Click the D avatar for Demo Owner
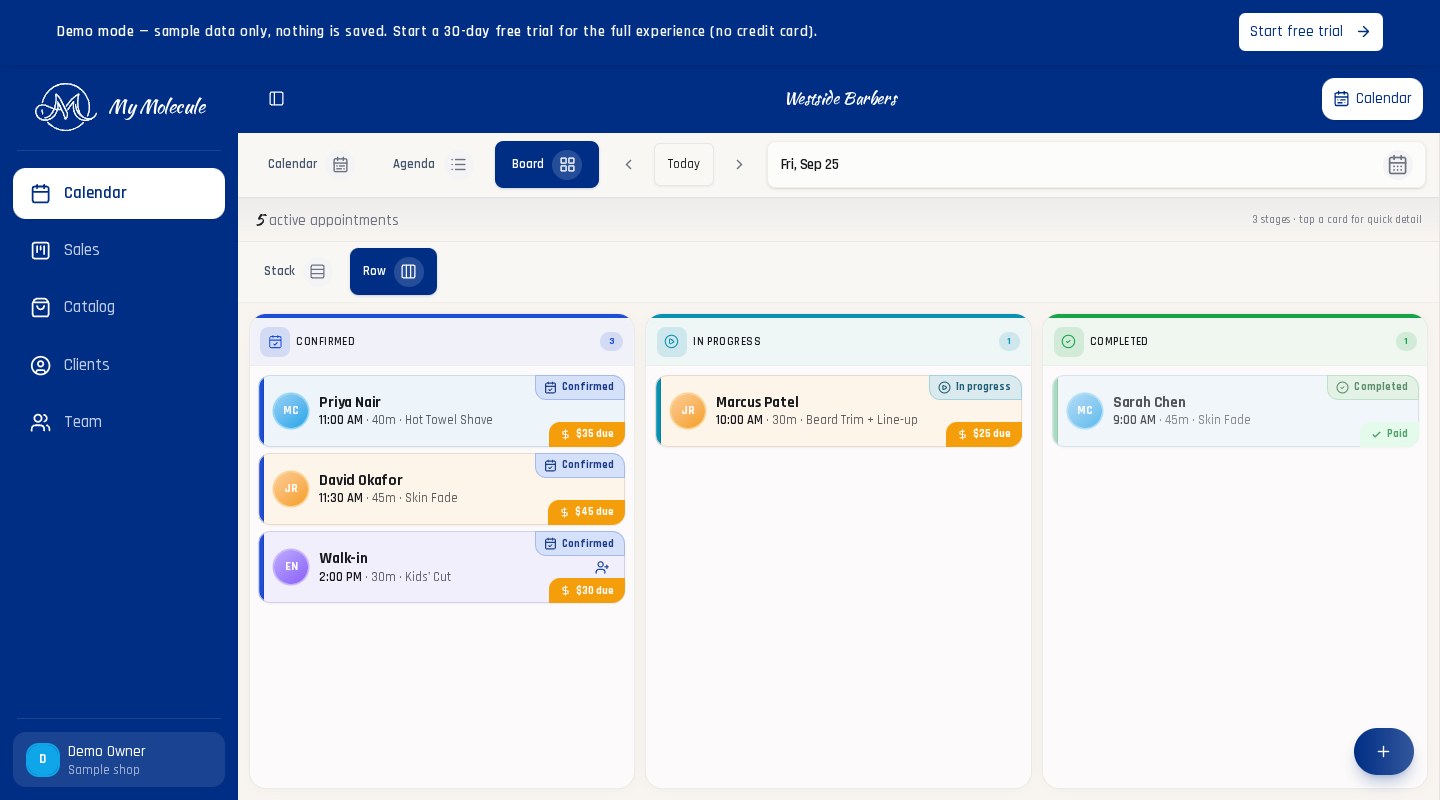 click(43, 760)
